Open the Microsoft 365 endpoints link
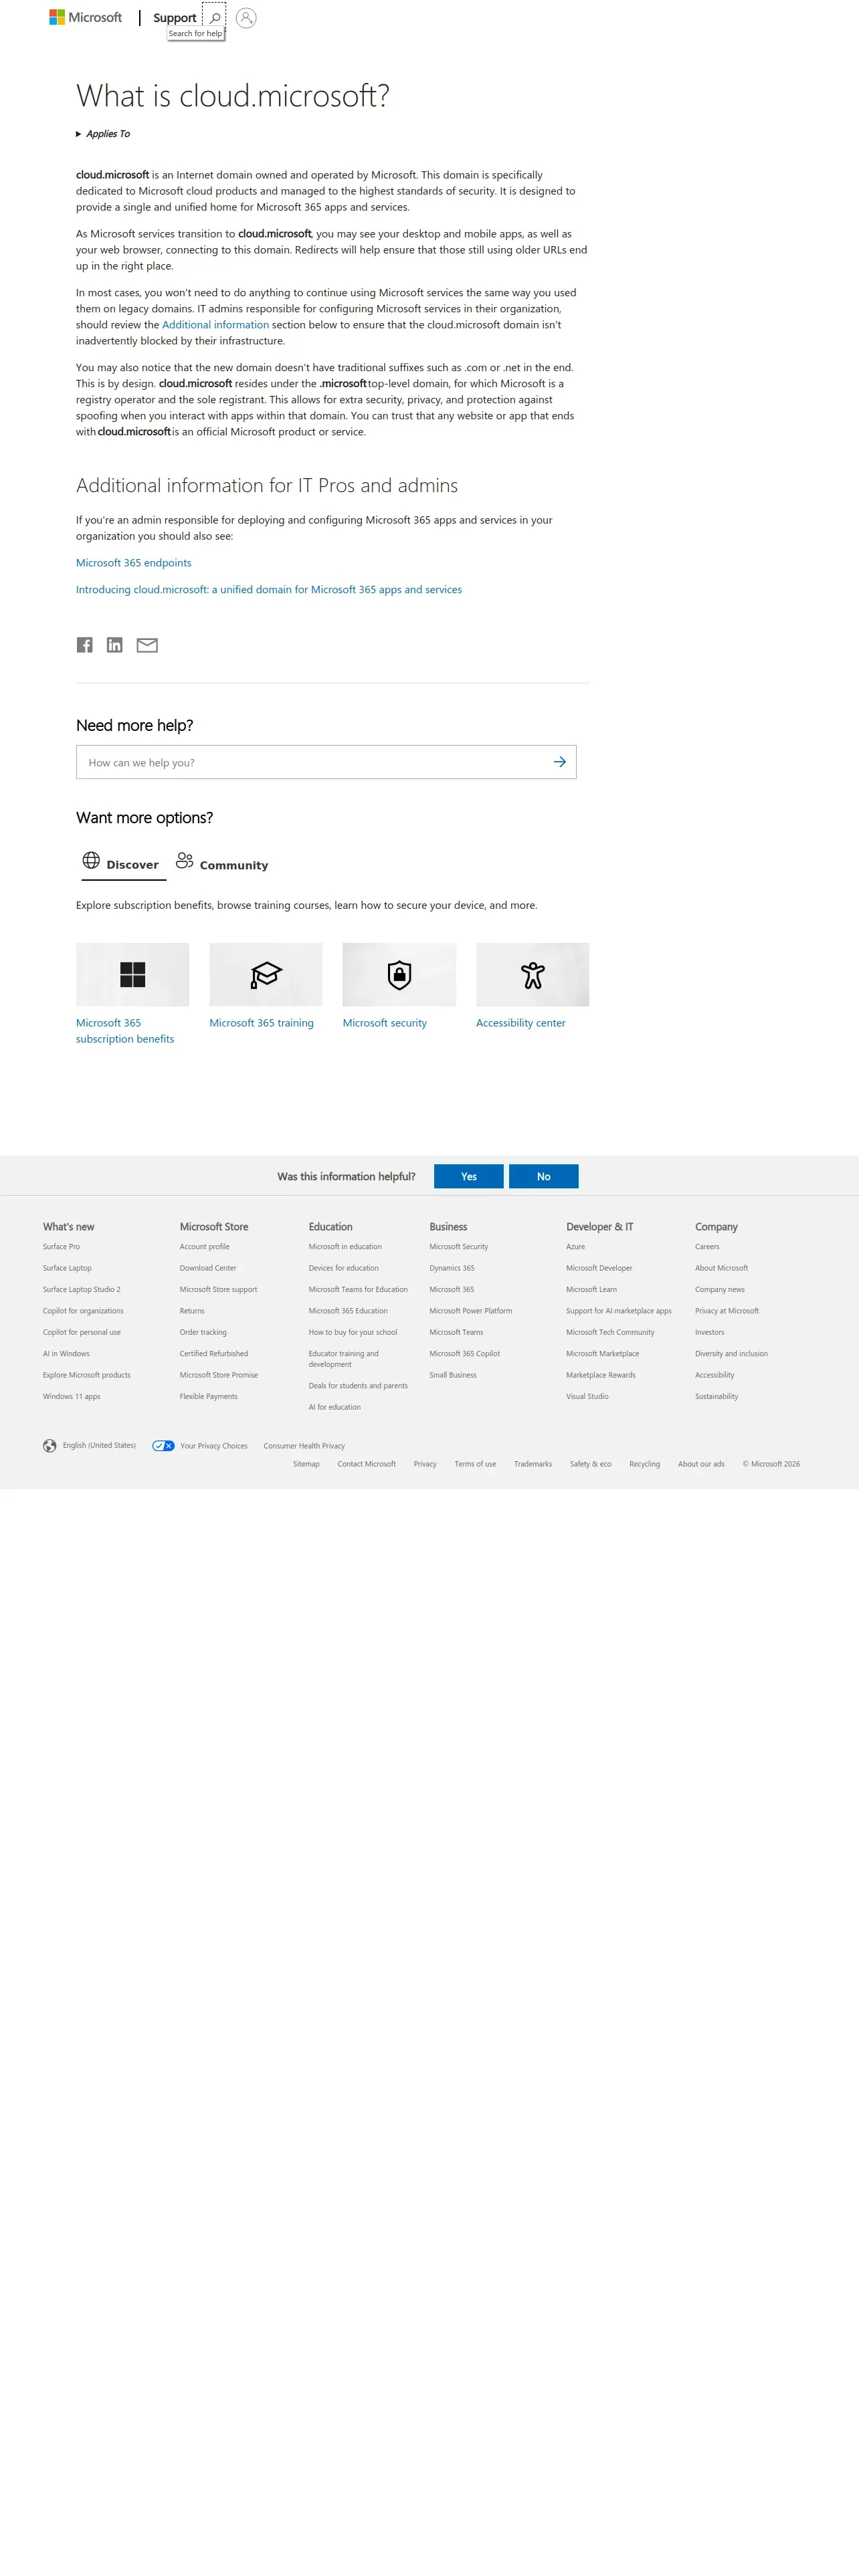This screenshot has height=2576, width=859. tap(134, 563)
